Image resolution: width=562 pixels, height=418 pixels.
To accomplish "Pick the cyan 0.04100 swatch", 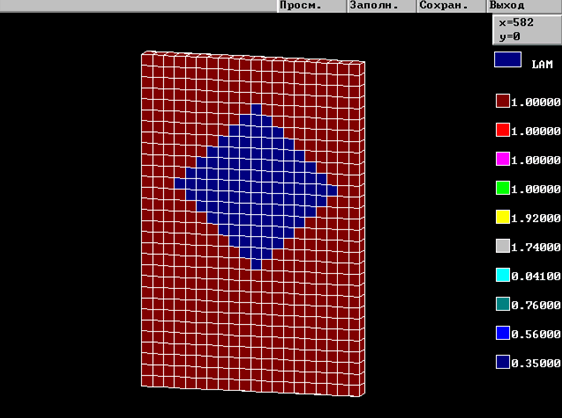I will click(x=503, y=275).
